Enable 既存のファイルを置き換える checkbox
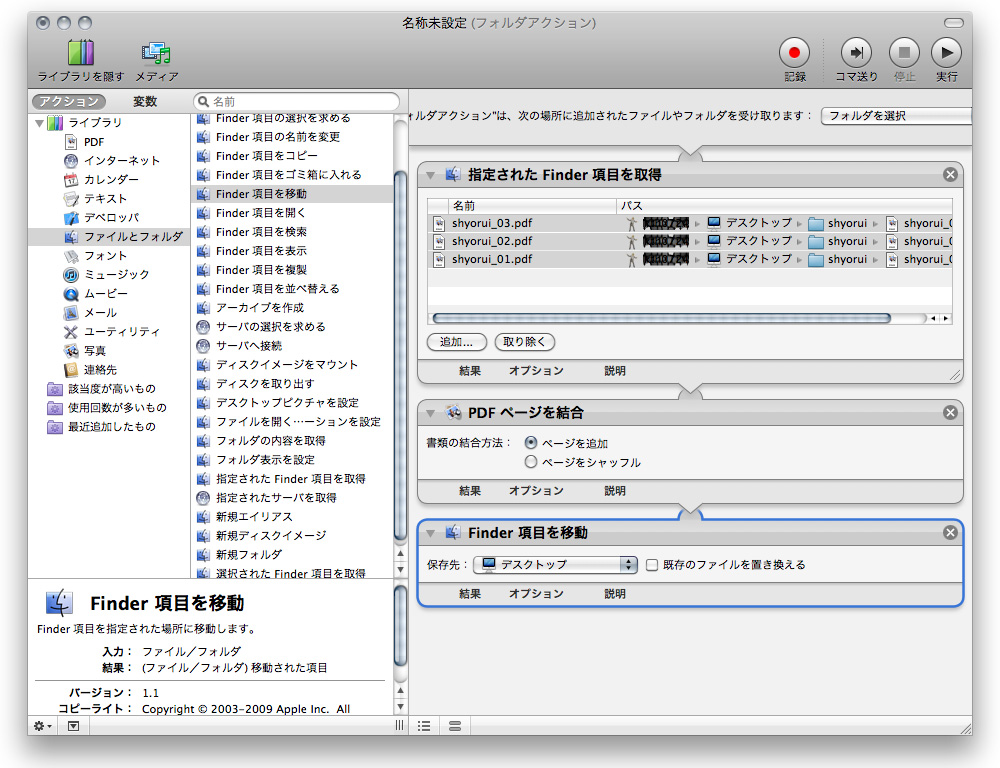 (x=652, y=565)
